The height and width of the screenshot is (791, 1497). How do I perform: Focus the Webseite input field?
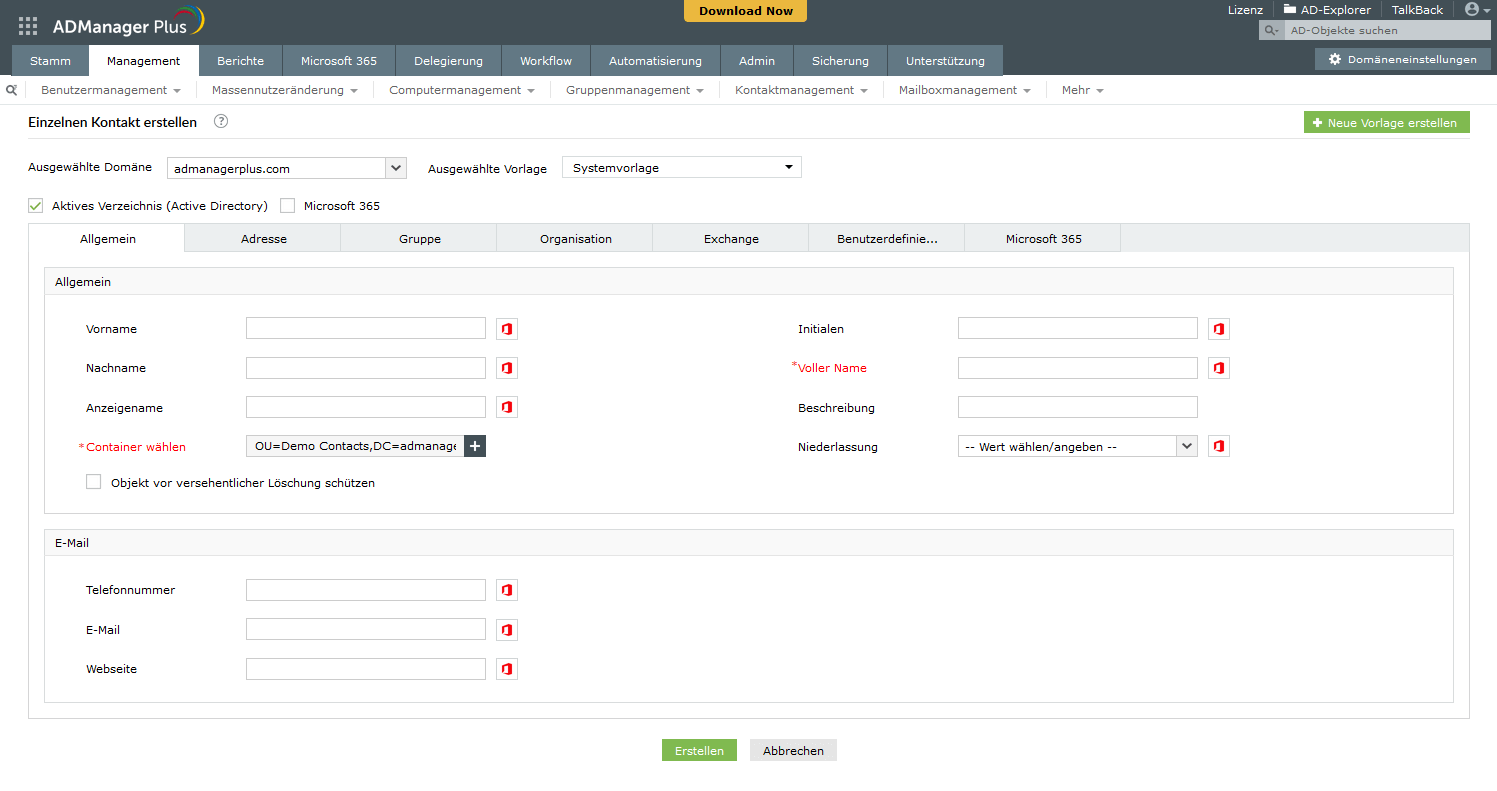[366, 669]
